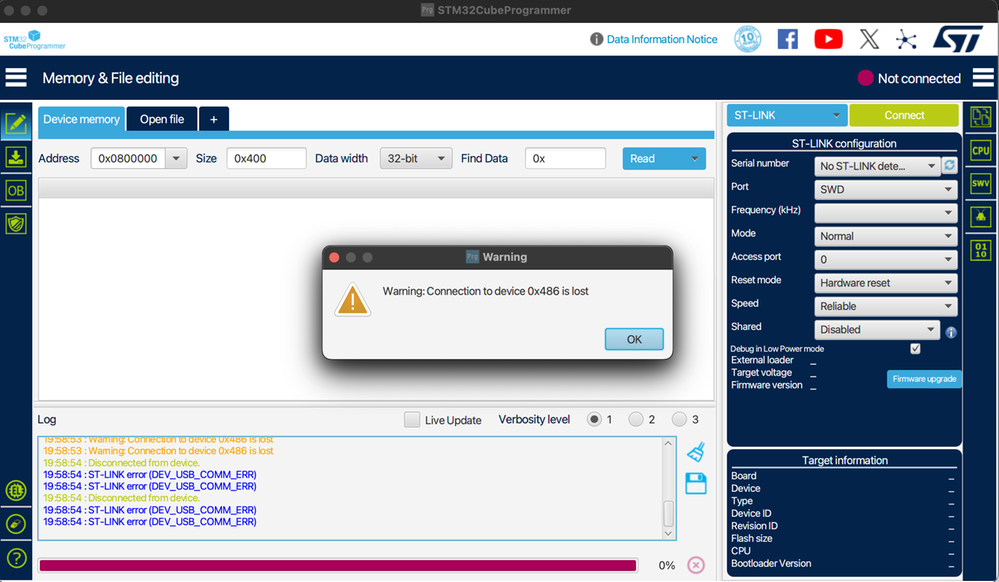Click the Not connected status indicator

(x=909, y=78)
